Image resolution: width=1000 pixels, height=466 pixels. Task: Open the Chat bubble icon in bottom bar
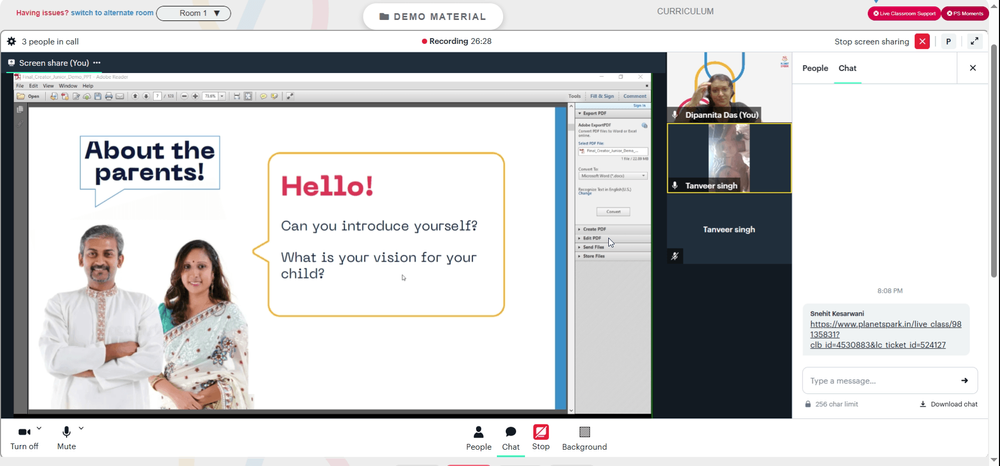[x=510, y=432]
